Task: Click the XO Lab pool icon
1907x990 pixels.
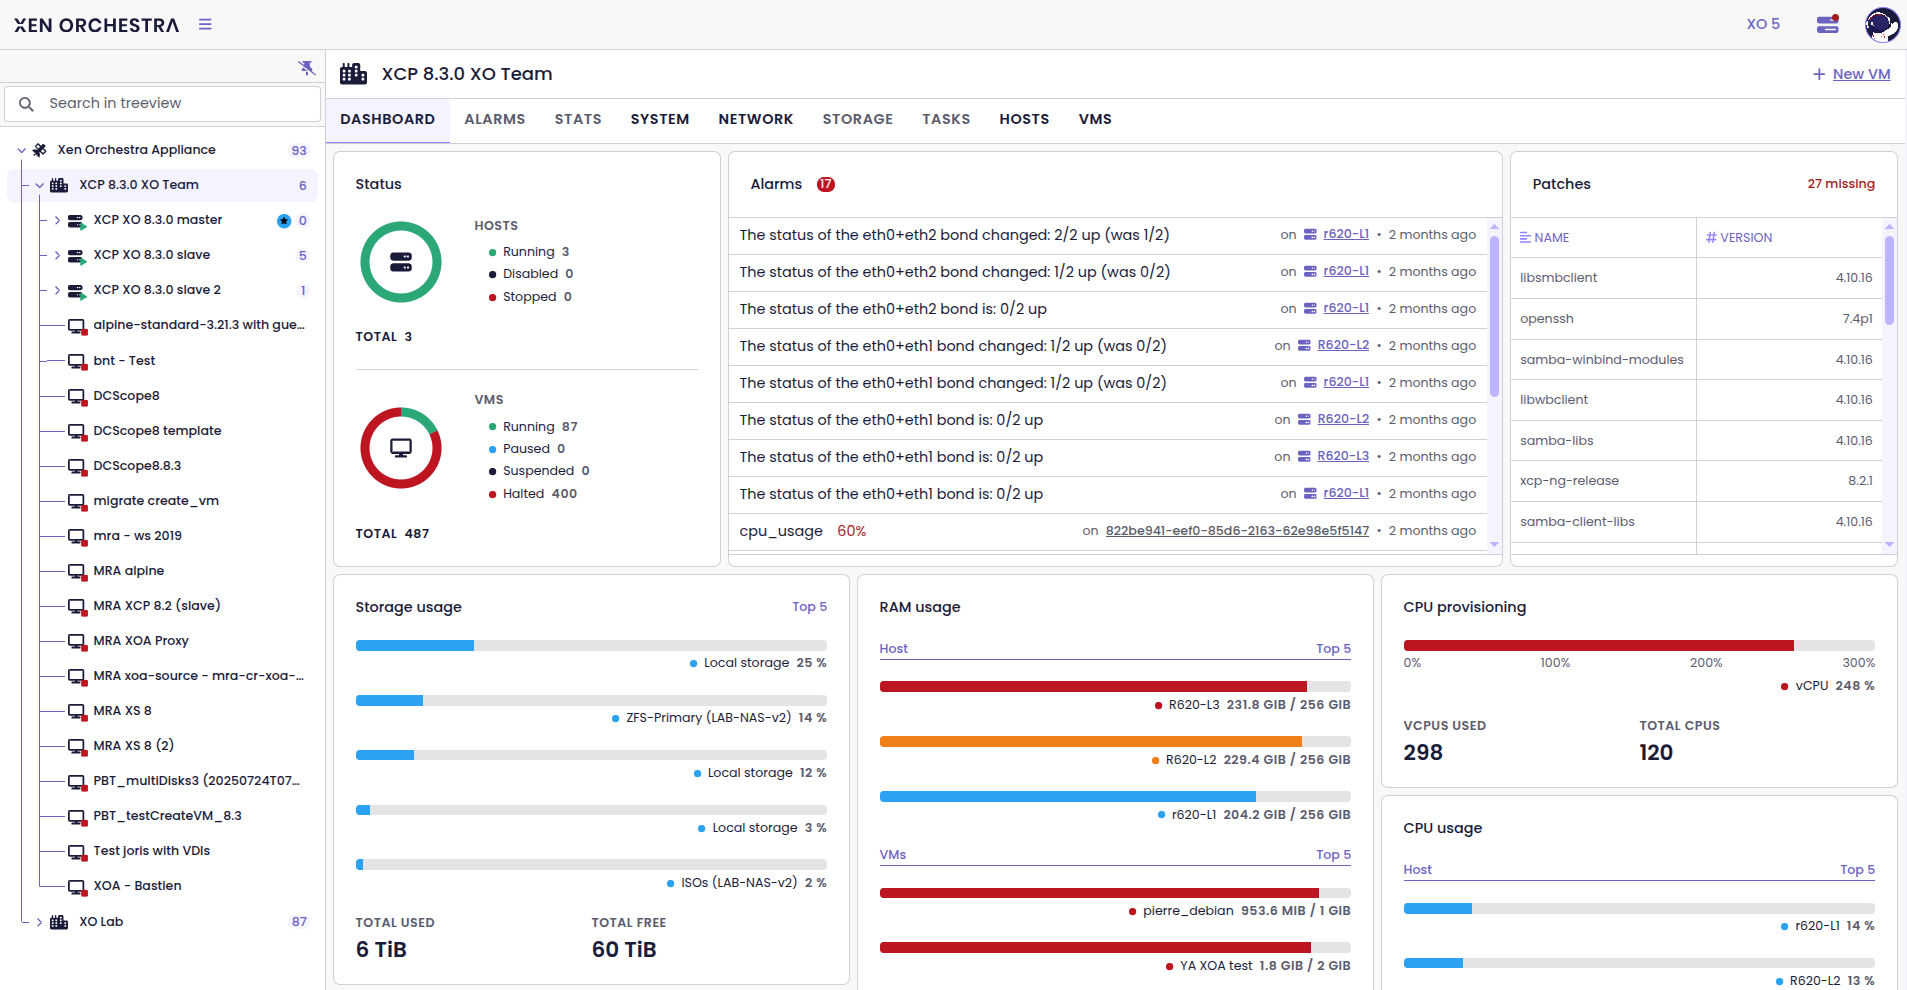Action: [x=59, y=922]
